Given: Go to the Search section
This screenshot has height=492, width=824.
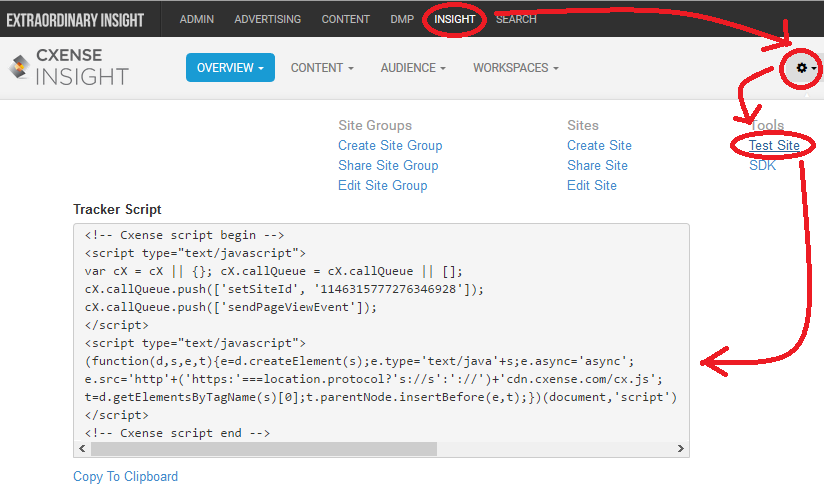Looking at the screenshot, I should (x=516, y=19).
